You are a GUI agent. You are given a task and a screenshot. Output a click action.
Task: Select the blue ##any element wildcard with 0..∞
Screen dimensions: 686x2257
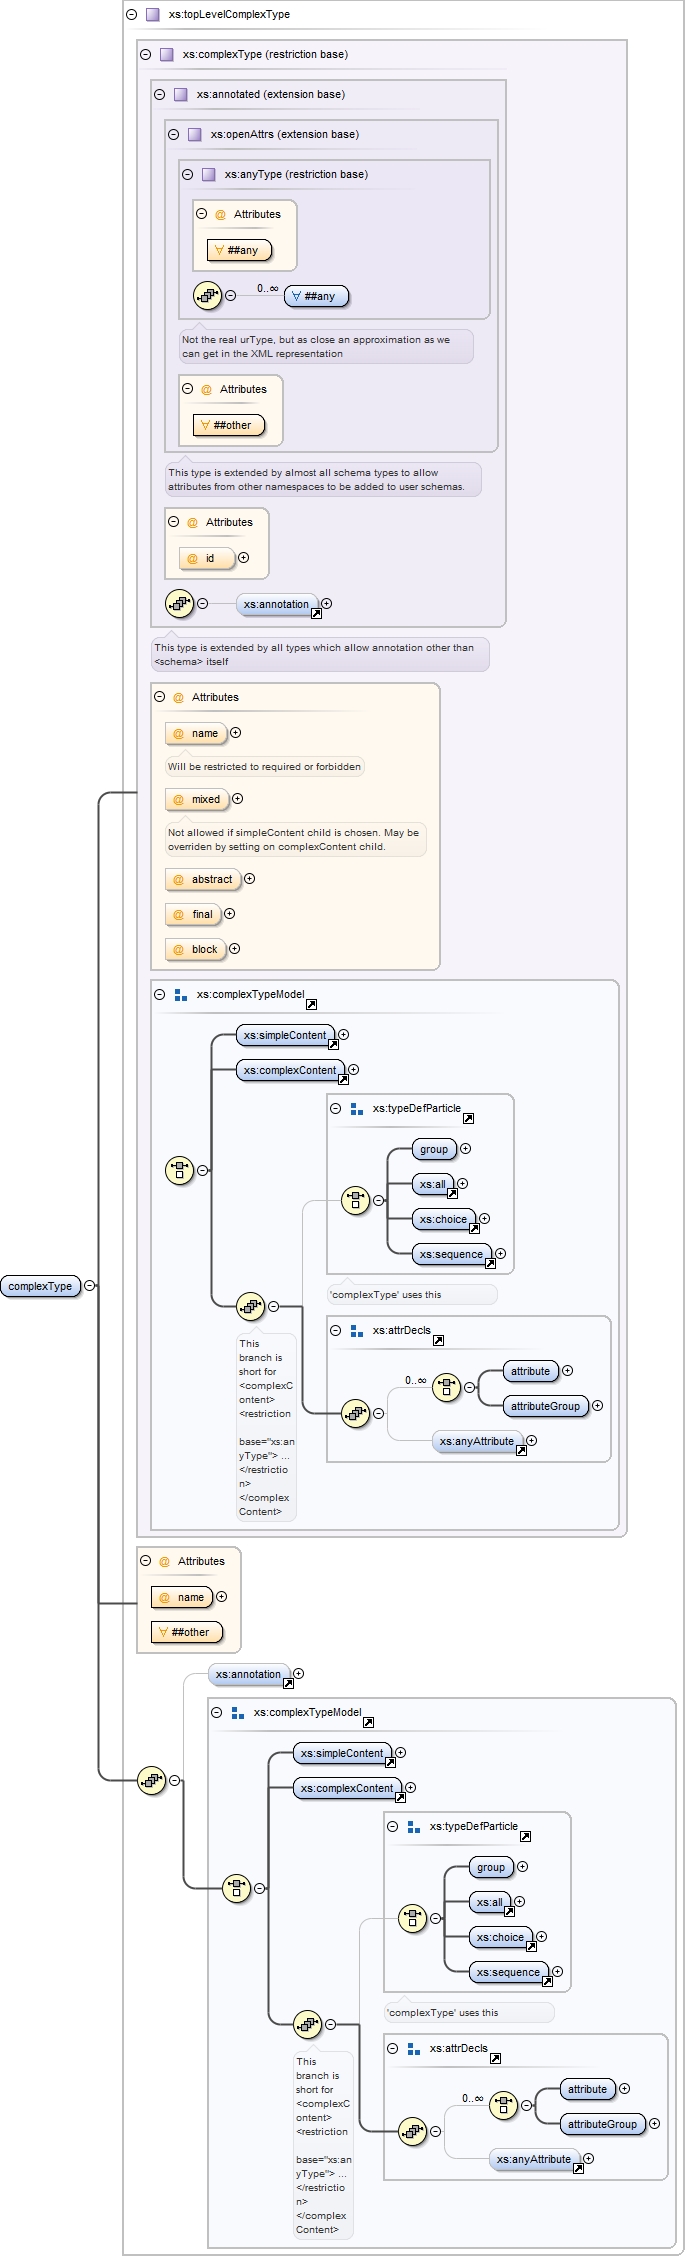tap(316, 296)
